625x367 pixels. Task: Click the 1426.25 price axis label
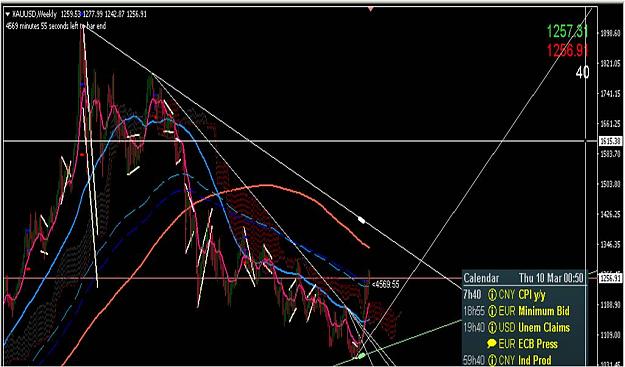click(609, 214)
